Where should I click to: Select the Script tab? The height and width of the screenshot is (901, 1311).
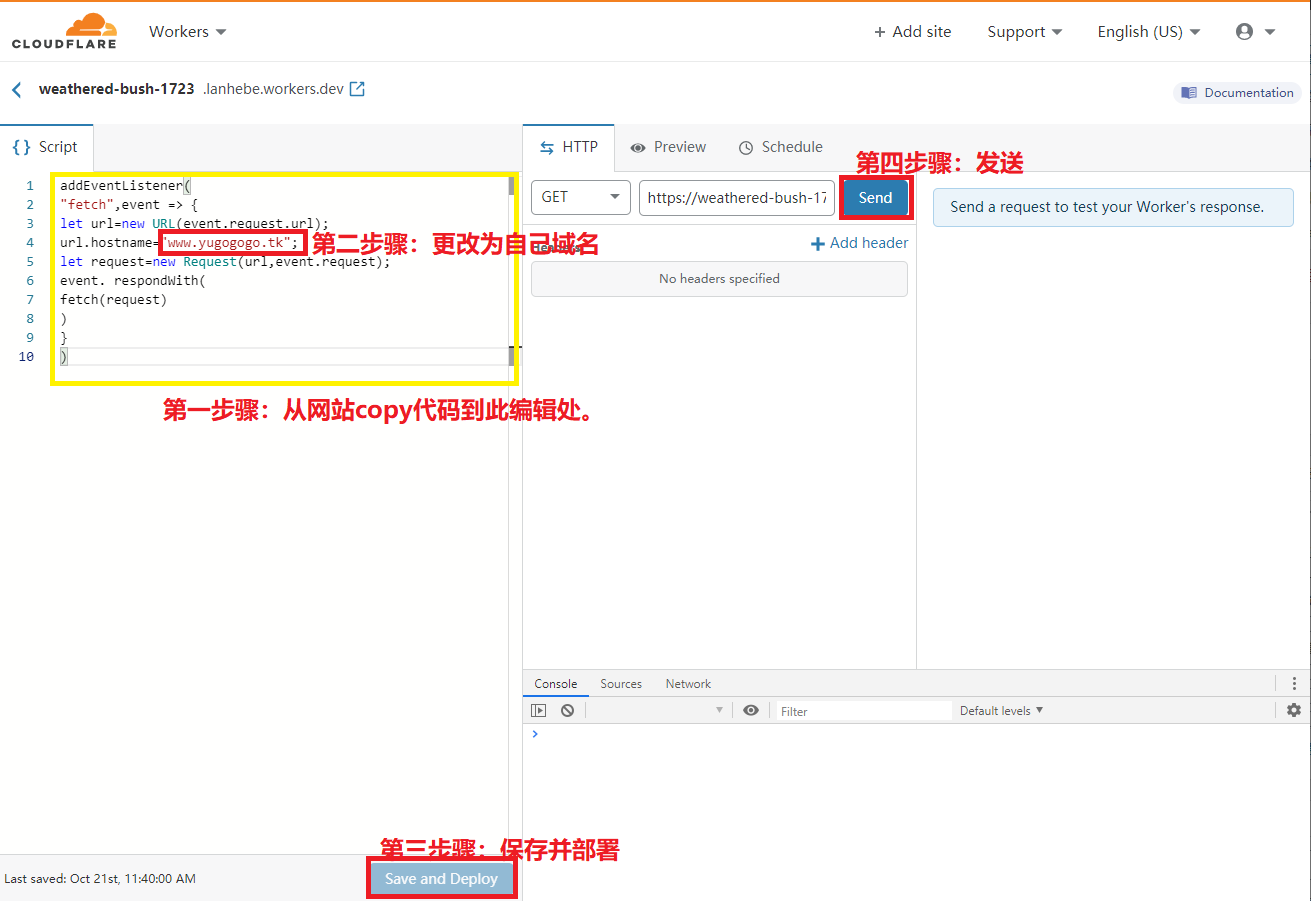(x=46, y=147)
